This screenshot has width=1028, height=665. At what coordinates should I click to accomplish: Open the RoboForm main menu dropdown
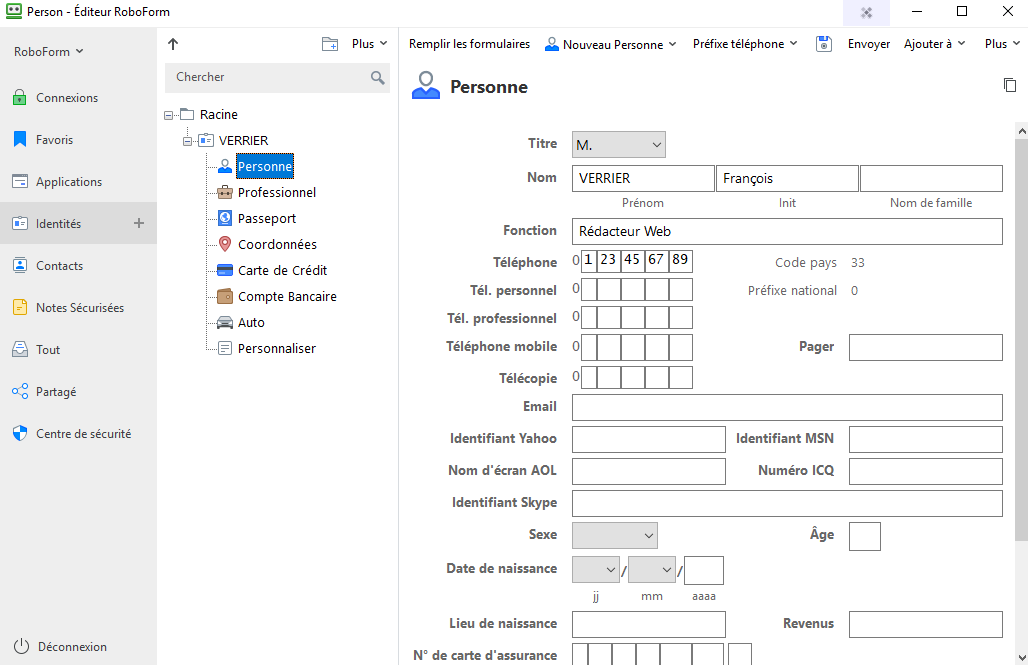click(x=49, y=51)
